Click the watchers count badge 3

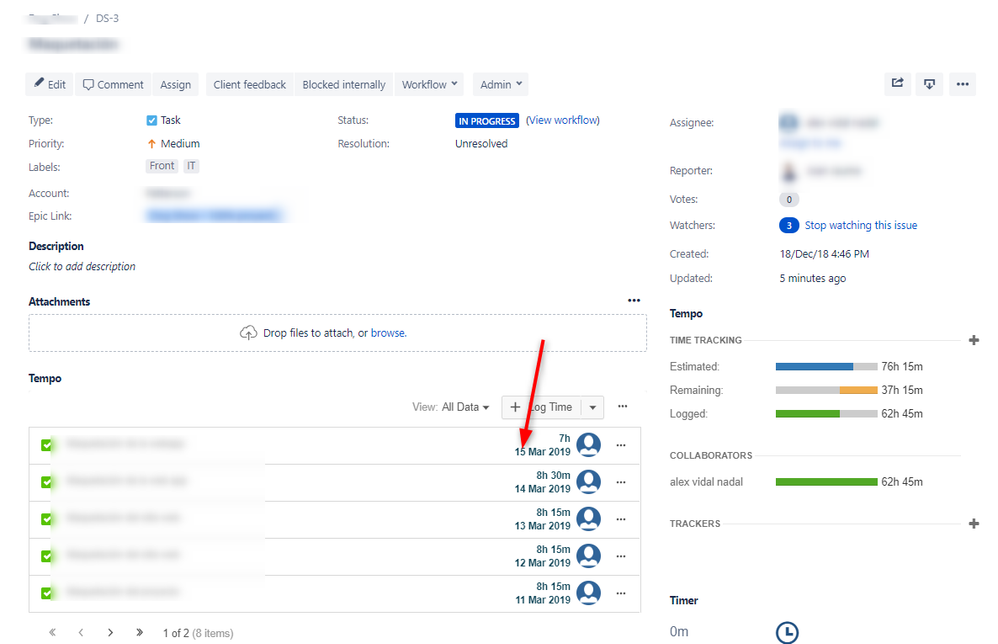(789, 225)
